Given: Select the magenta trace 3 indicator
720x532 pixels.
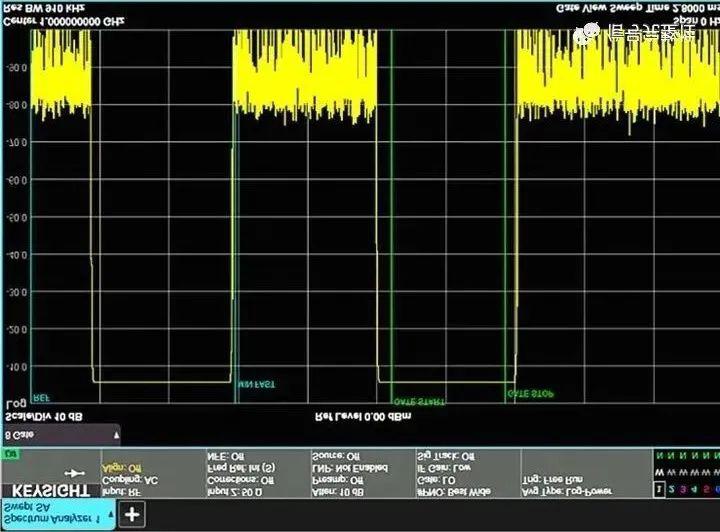Looking at the screenshot, I should (683, 489).
